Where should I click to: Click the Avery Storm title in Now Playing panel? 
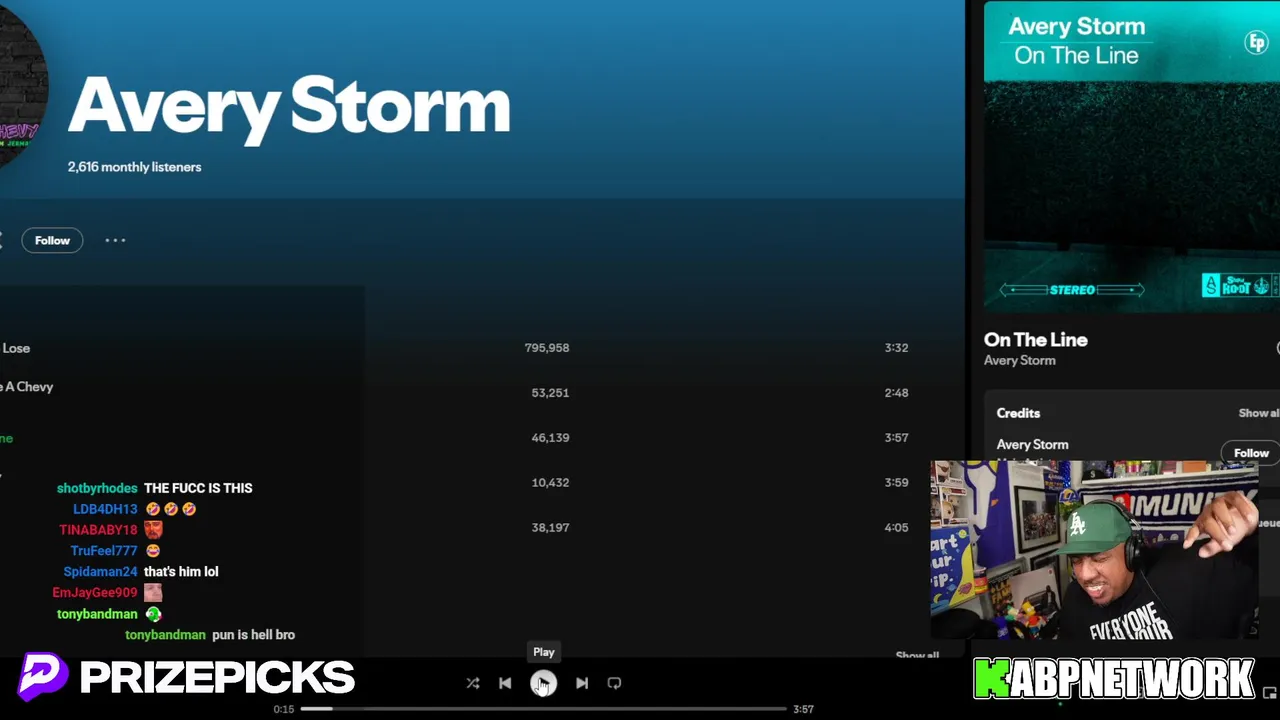[1076, 27]
